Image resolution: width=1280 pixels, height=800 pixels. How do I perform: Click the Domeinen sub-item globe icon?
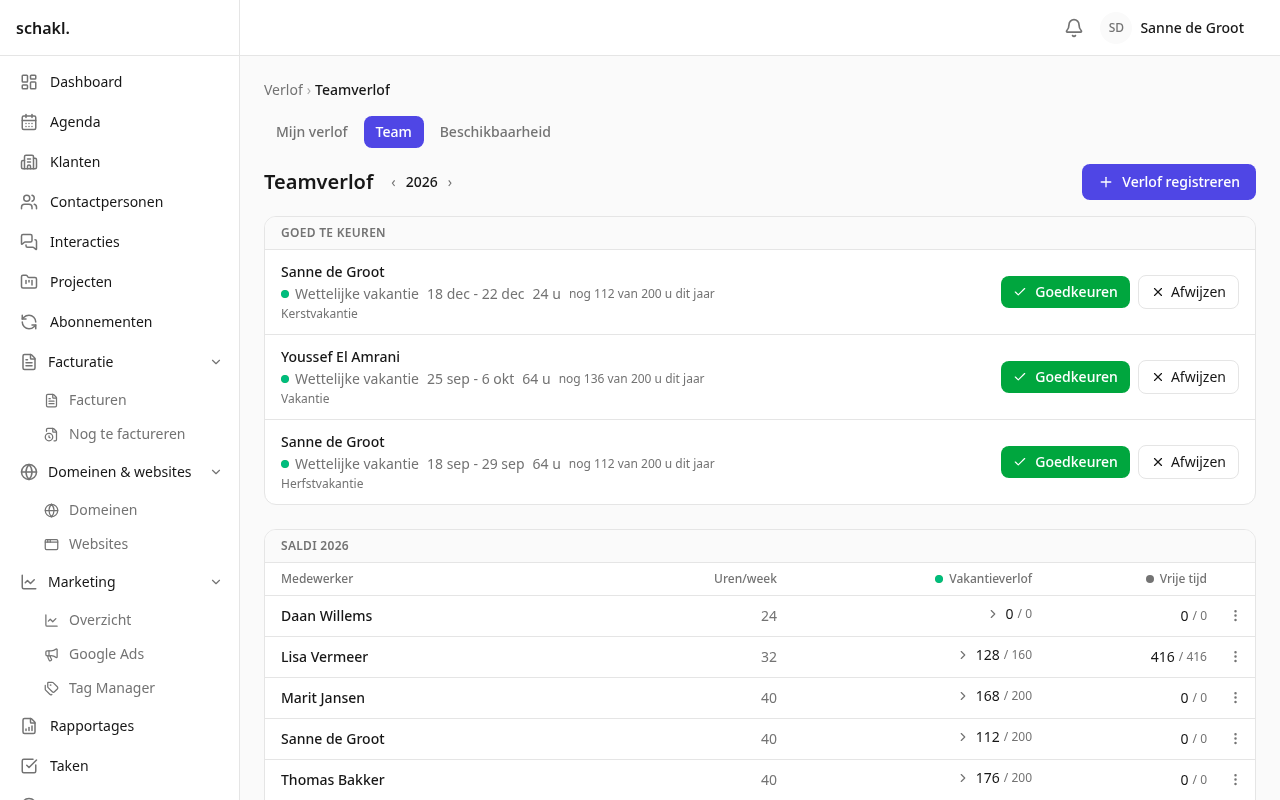(x=51, y=510)
